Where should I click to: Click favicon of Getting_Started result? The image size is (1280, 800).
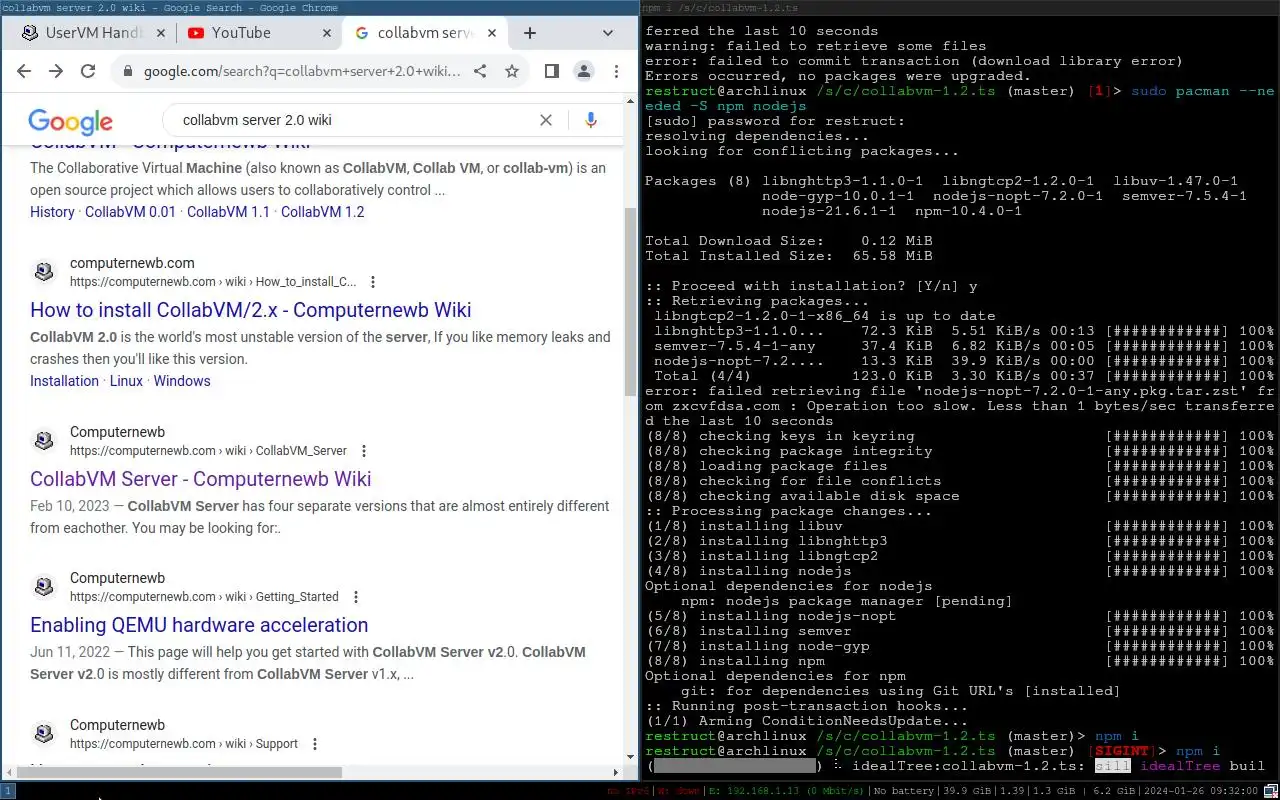coord(44,587)
